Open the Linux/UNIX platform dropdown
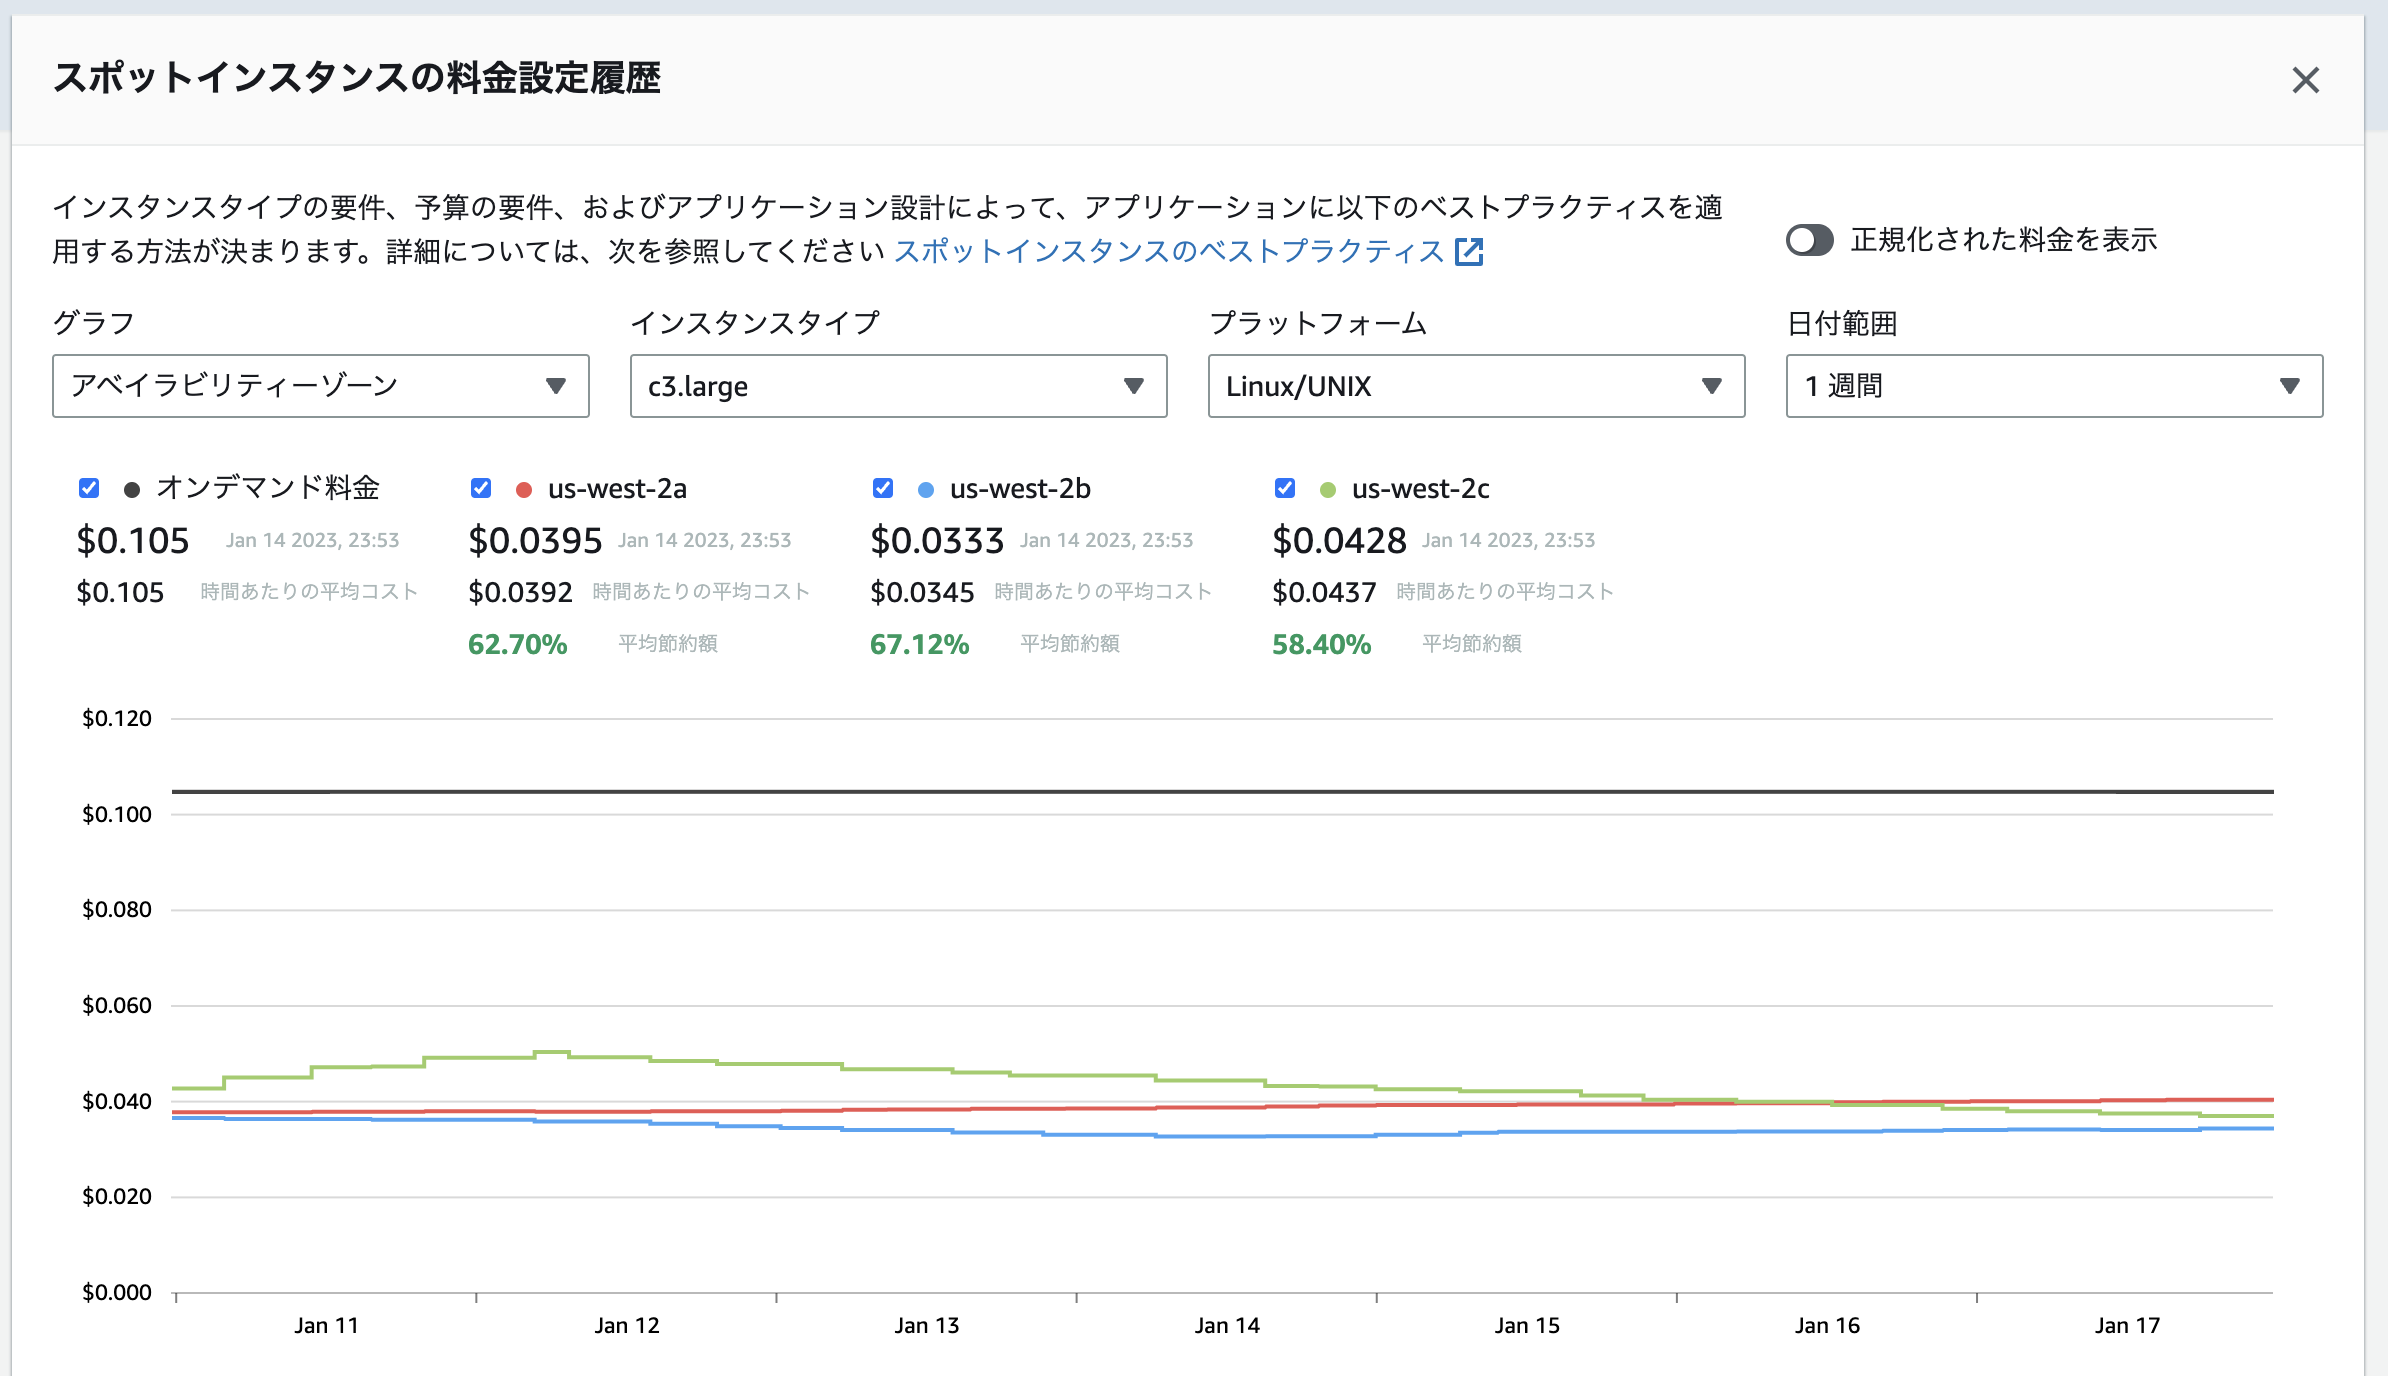The width and height of the screenshot is (2388, 1376). [x=1476, y=386]
